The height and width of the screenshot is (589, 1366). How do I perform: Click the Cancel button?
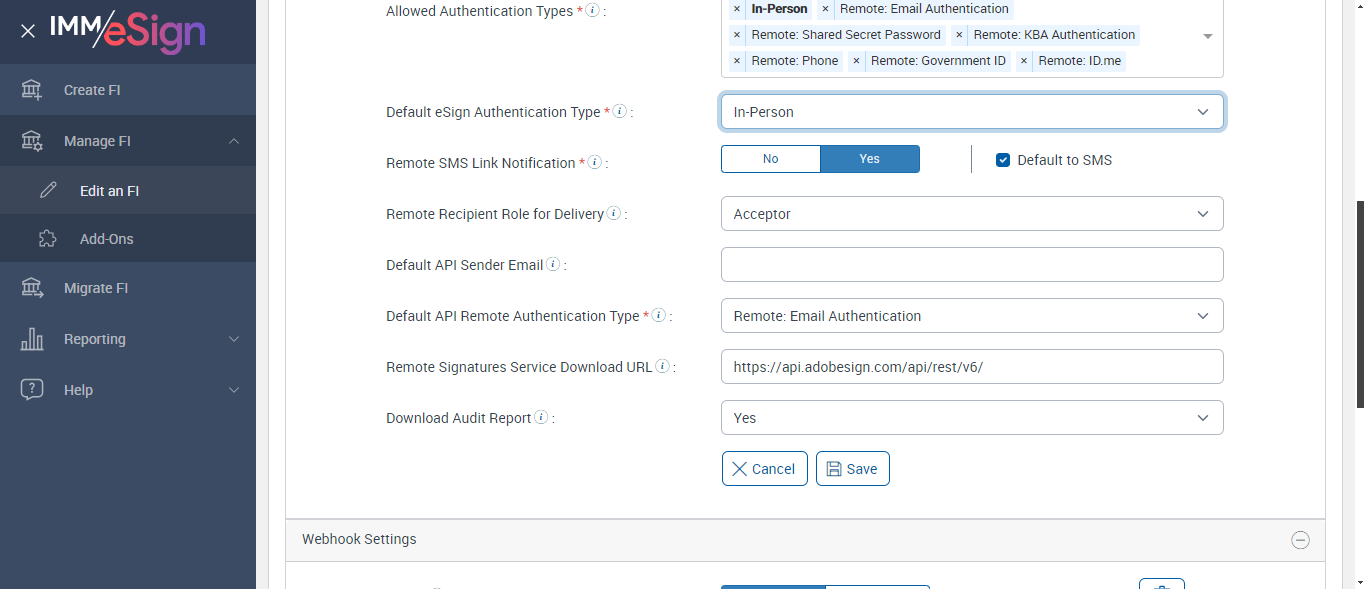pos(764,469)
